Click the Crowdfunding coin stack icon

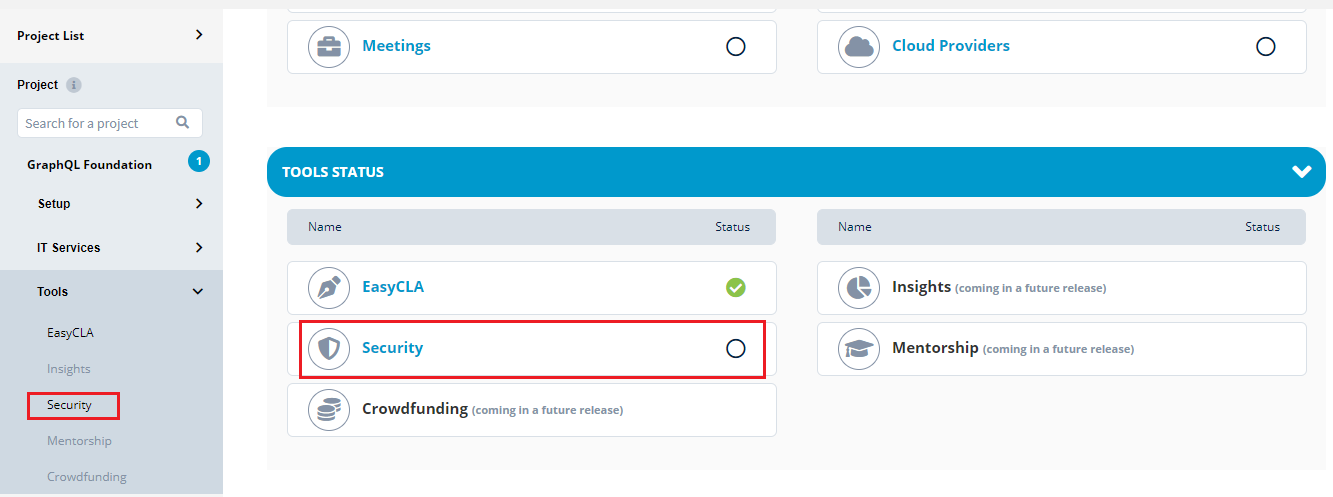click(328, 410)
